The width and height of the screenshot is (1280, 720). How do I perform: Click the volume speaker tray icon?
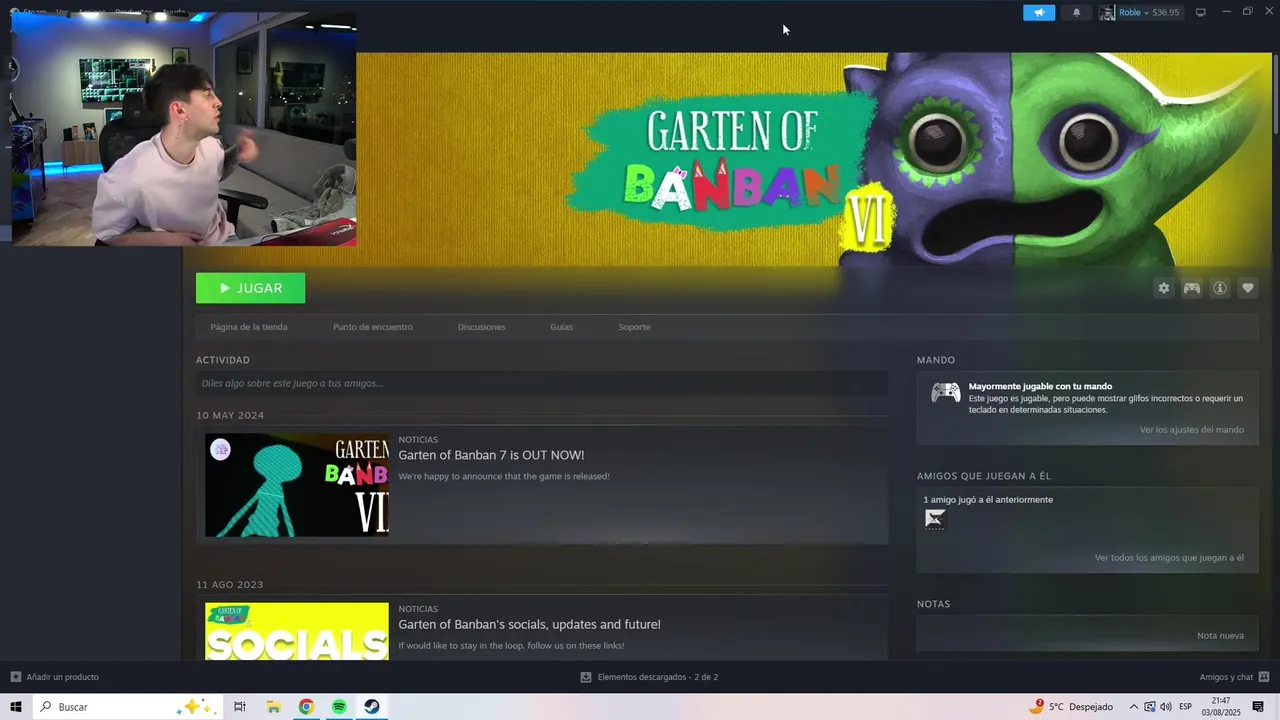(x=1166, y=707)
